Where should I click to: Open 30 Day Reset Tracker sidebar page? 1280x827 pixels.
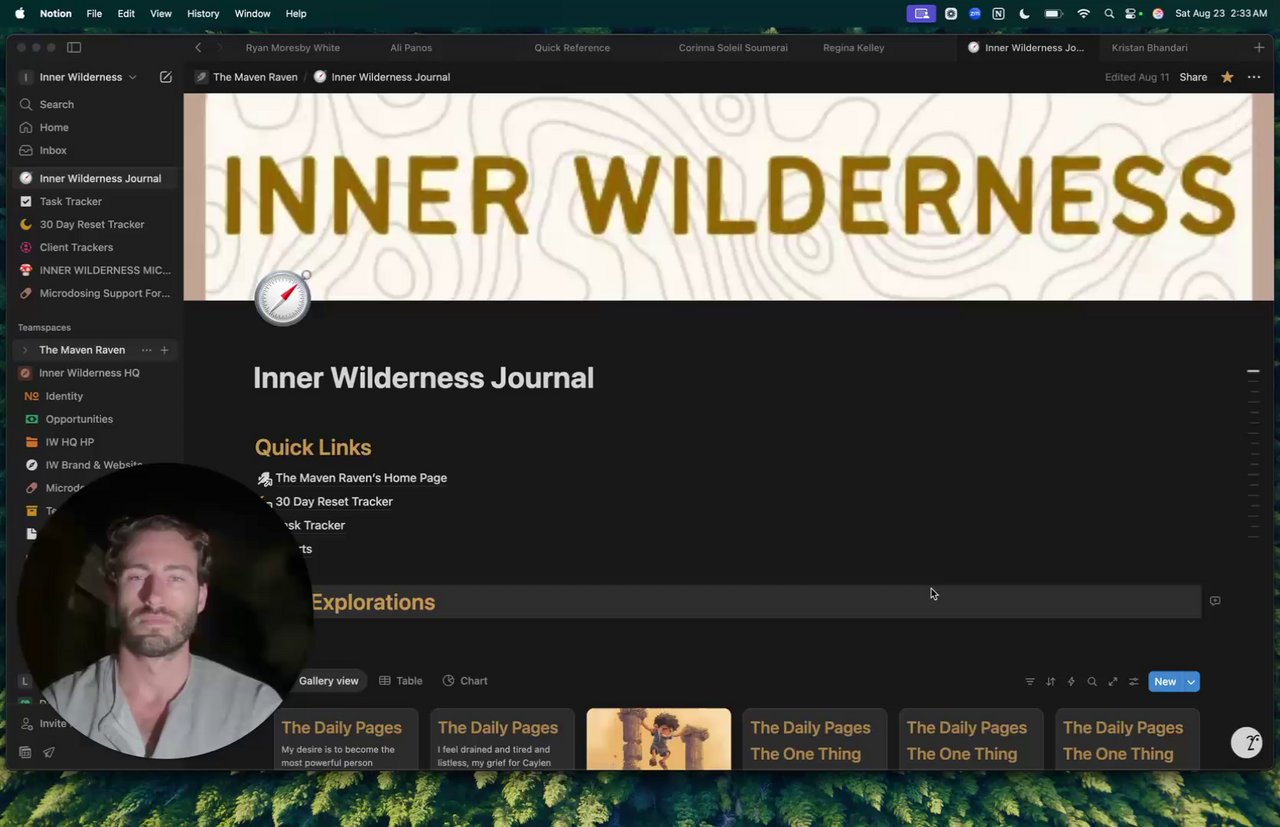[x=92, y=224]
